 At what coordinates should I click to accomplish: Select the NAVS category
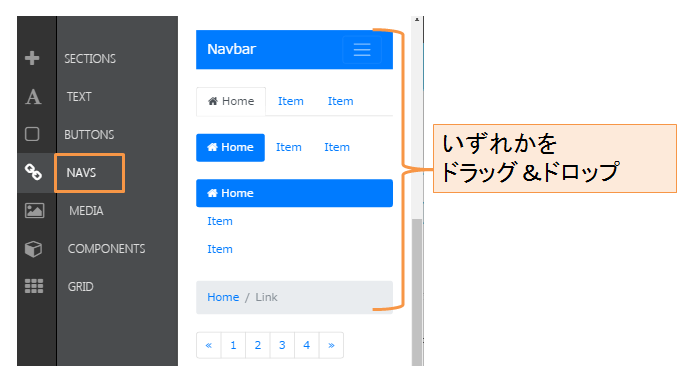point(81,173)
